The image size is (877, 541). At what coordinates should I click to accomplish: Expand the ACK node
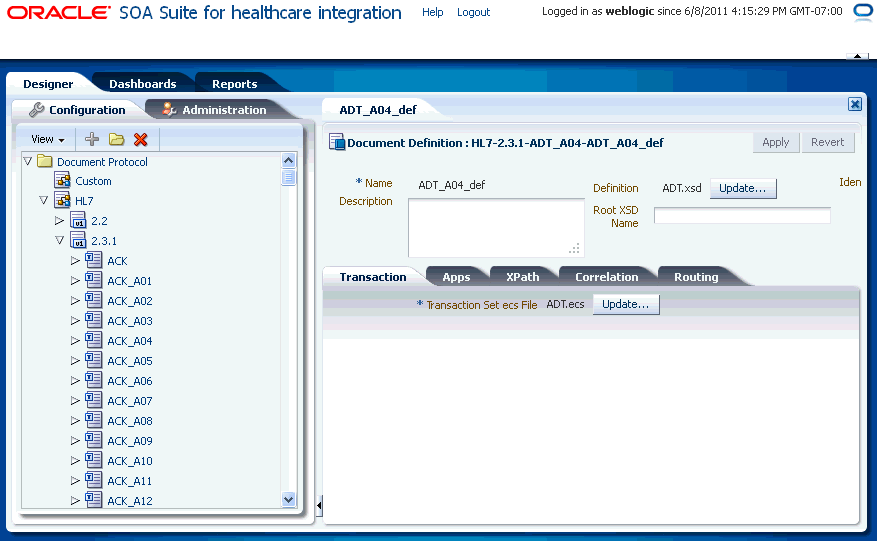(75, 261)
